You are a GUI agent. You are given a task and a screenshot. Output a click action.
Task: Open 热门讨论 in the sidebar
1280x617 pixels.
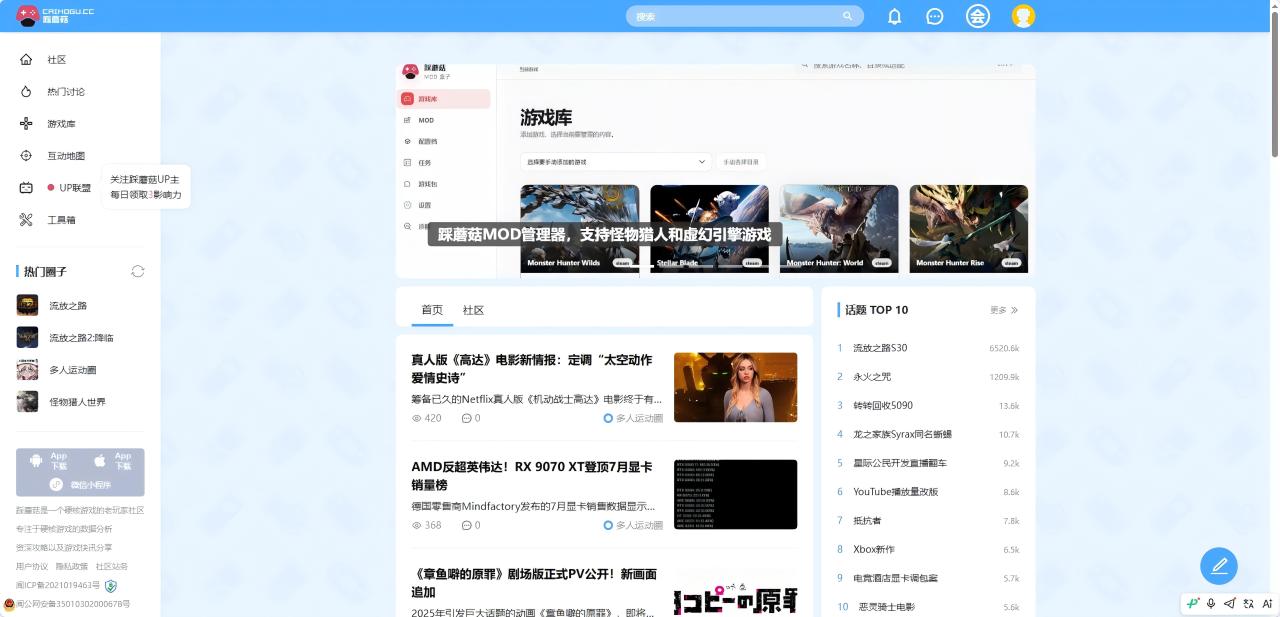[66, 92]
